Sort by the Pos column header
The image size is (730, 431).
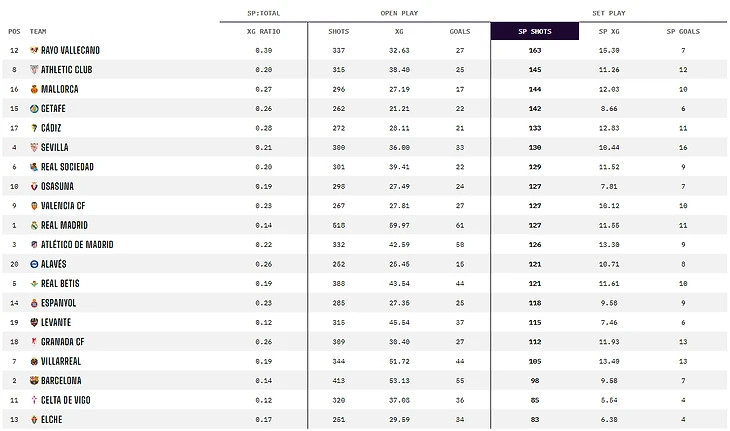click(x=14, y=31)
